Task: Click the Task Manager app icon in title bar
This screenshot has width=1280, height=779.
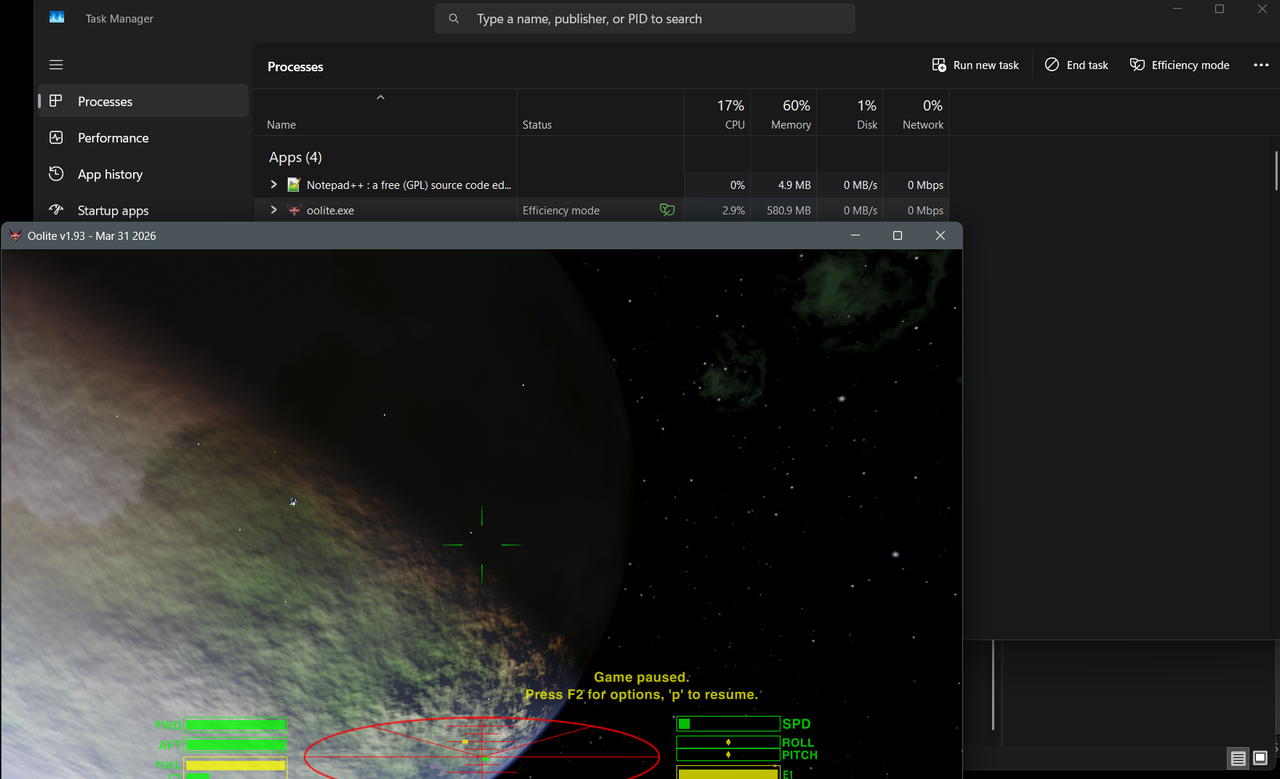Action: (57, 18)
